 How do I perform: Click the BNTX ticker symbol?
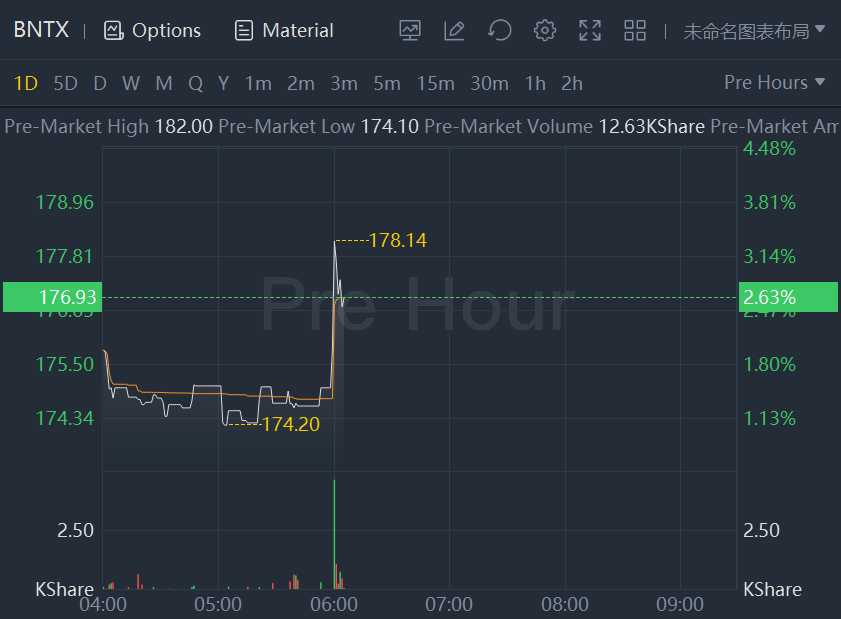click(x=41, y=30)
